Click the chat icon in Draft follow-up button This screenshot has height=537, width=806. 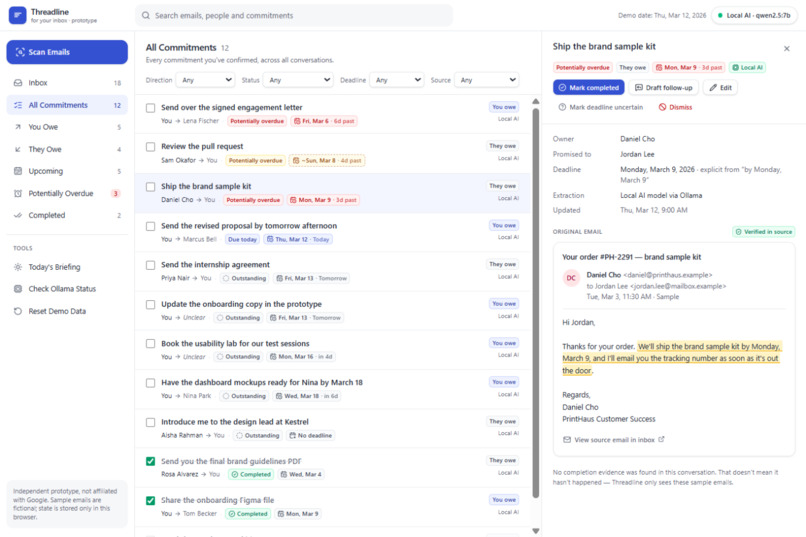click(x=639, y=88)
